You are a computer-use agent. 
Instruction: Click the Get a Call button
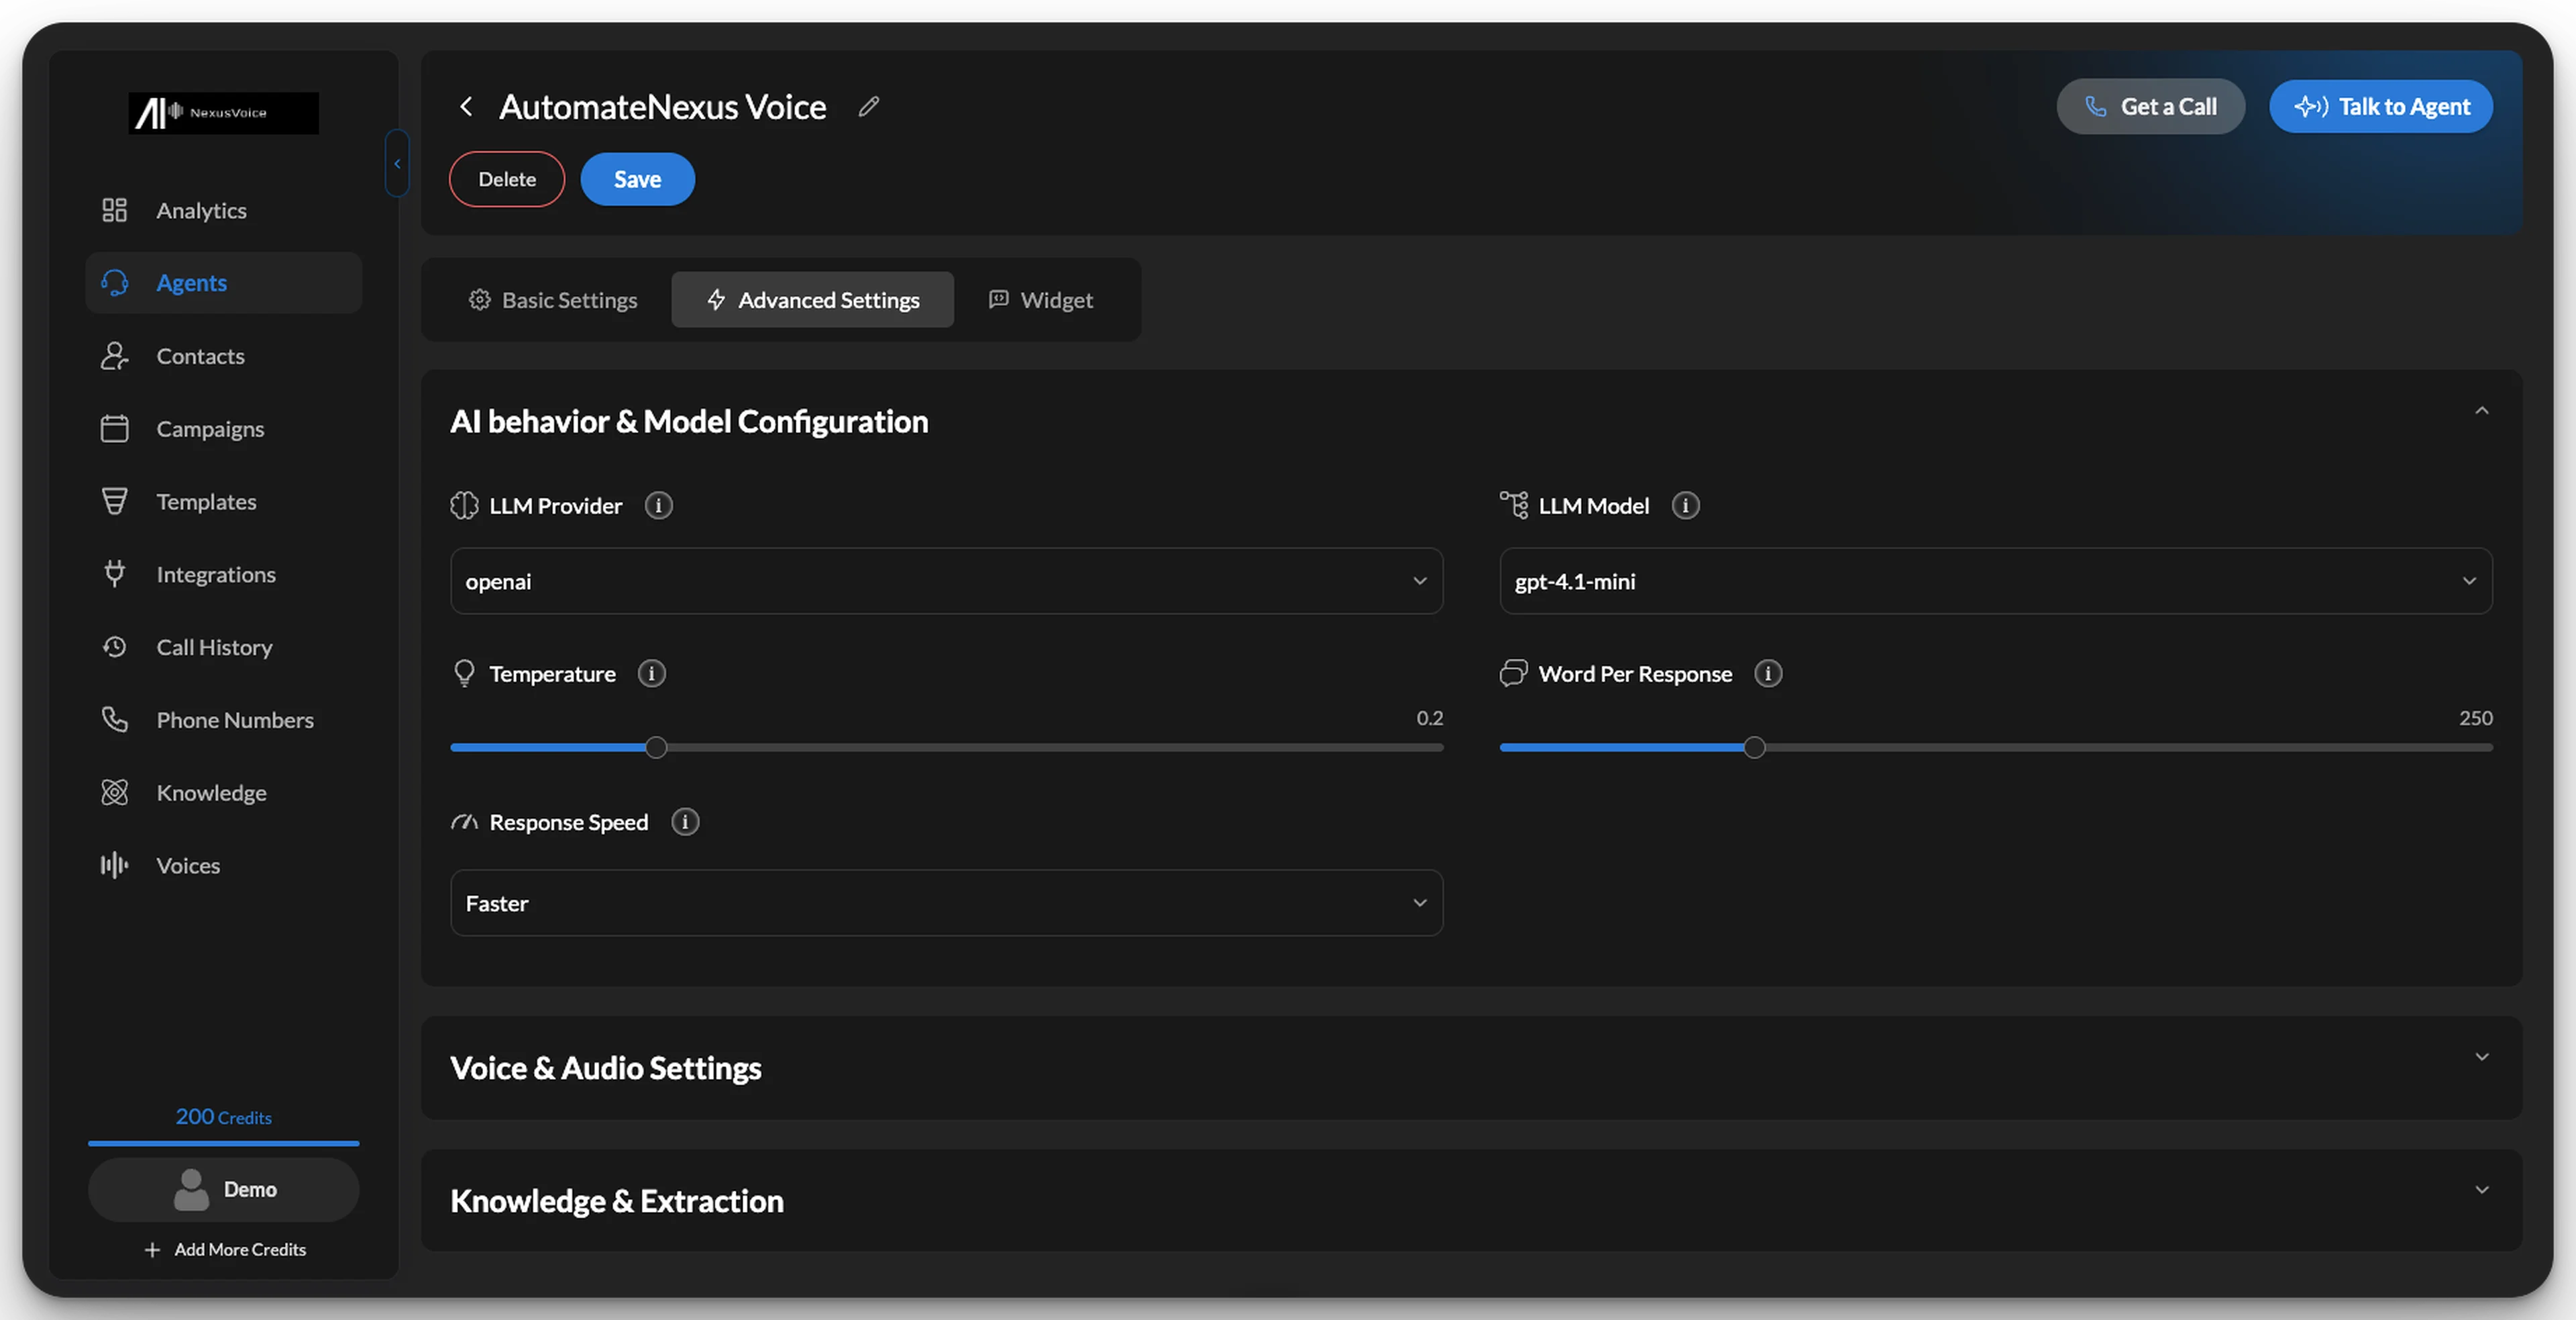2150,106
